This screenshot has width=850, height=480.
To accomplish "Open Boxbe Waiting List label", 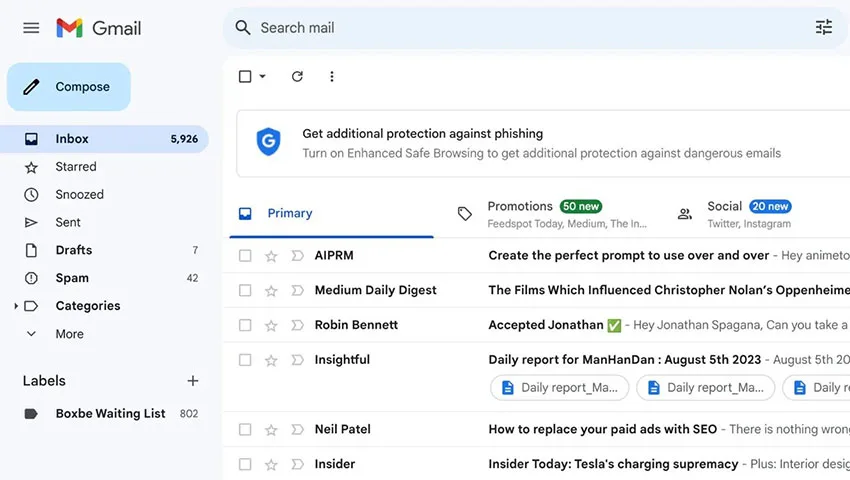I will pyautogui.click(x=111, y=414).
